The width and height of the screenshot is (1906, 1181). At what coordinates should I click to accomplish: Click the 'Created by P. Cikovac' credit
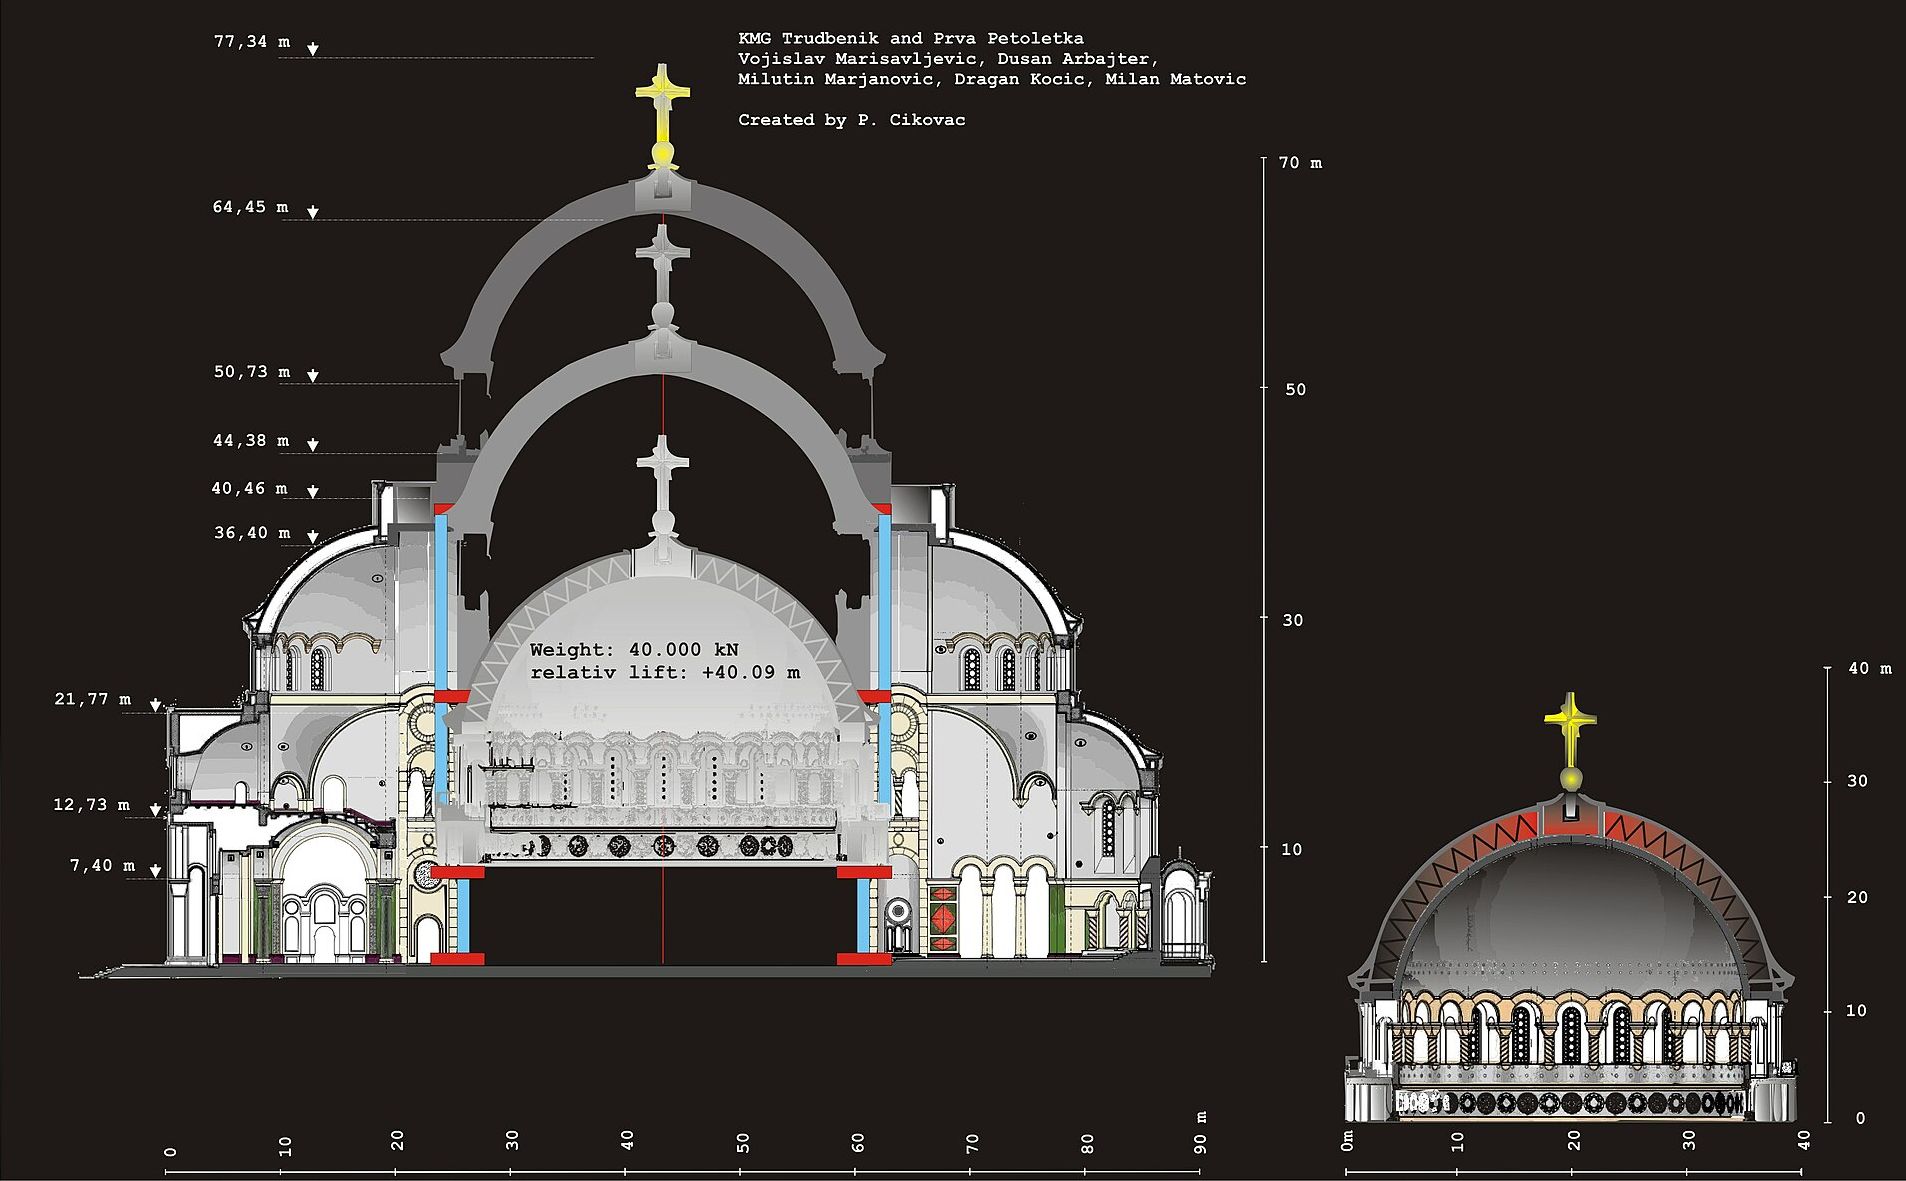tap(851, 120)
